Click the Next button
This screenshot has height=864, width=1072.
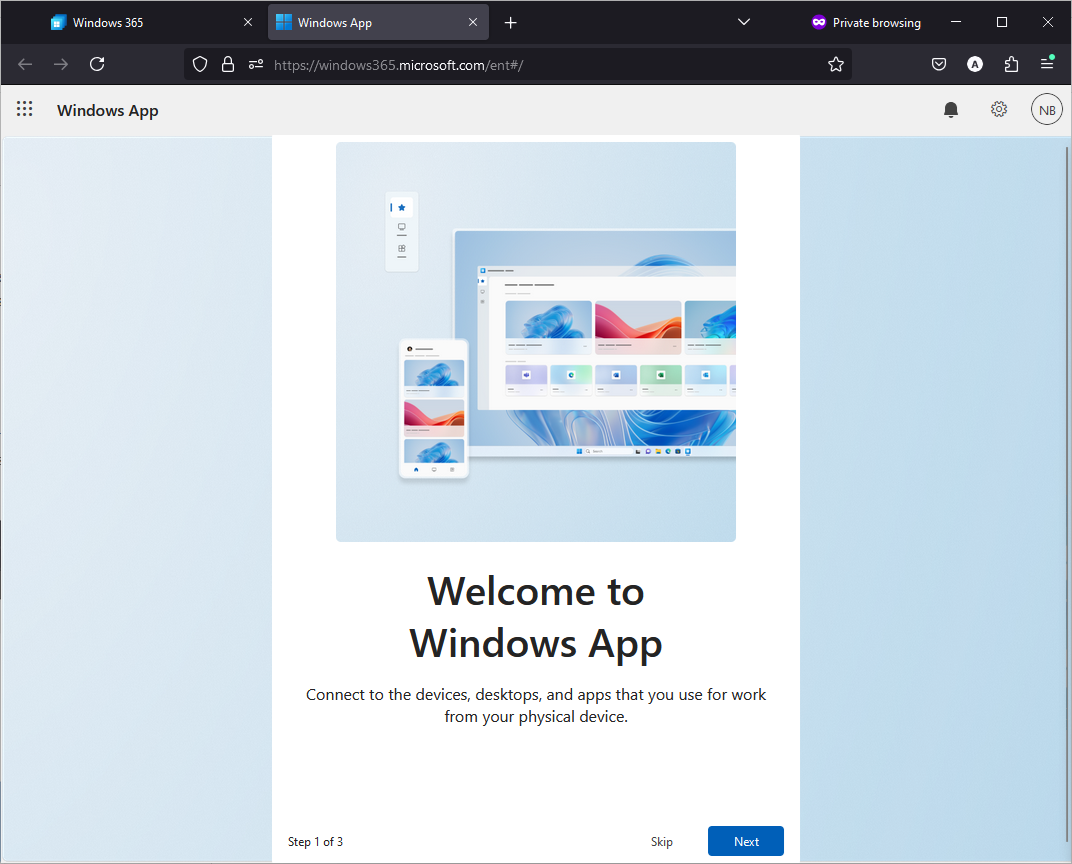(x=746, y=841)
